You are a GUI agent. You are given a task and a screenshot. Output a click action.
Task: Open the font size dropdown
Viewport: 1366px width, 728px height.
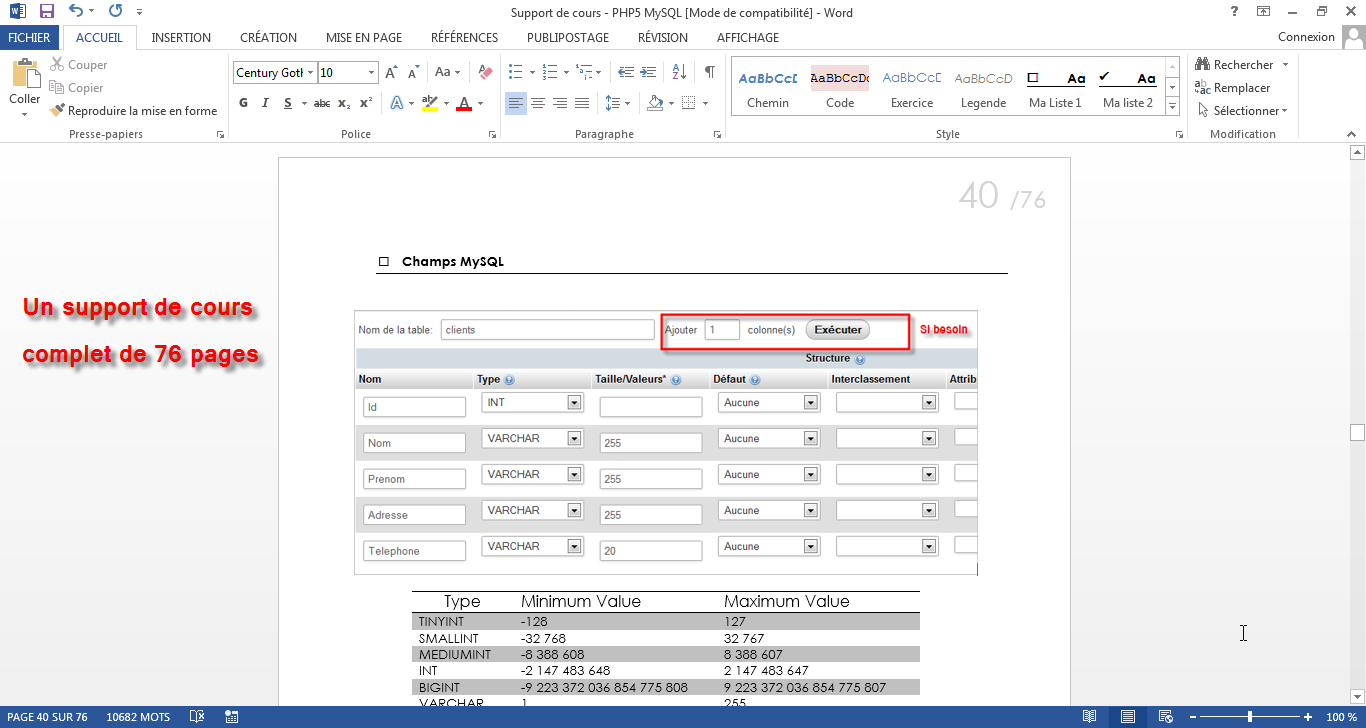[x=372, y=73]
